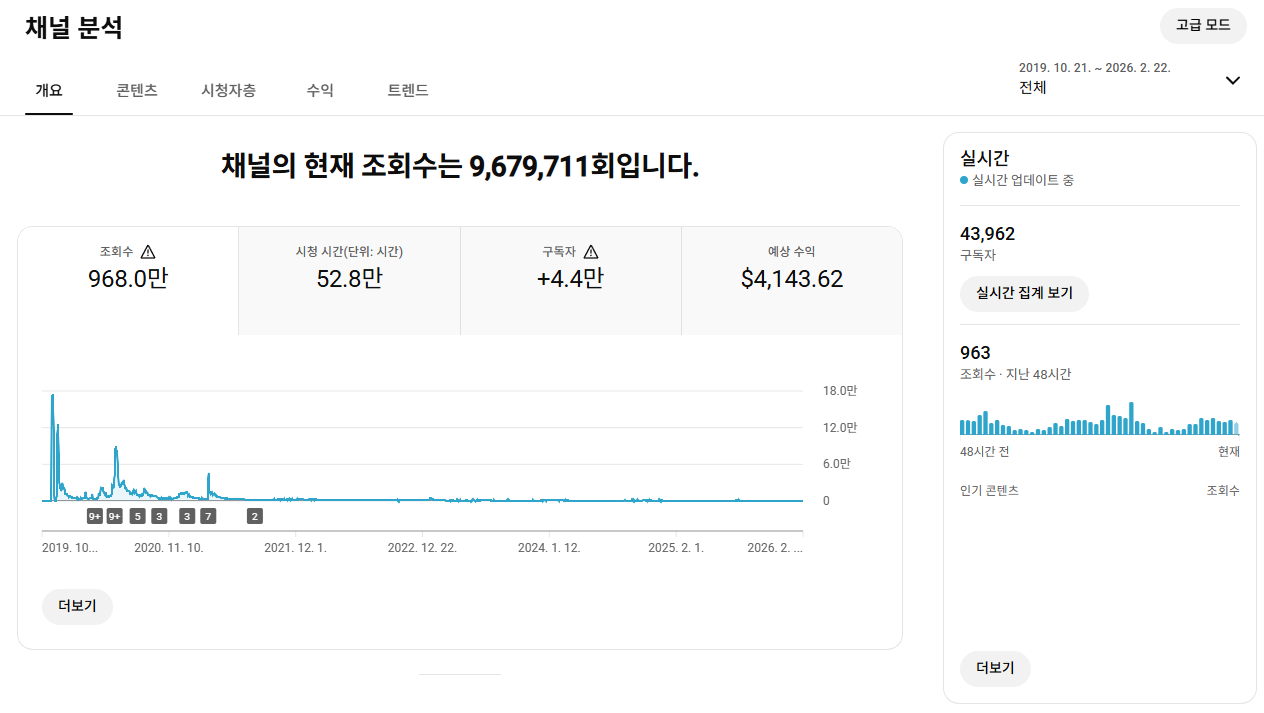Show the 예상 수익 $4,143.62 card
Image resolution: width=1264 pixels, height=713 pixels.
click(x=791, y=279)
